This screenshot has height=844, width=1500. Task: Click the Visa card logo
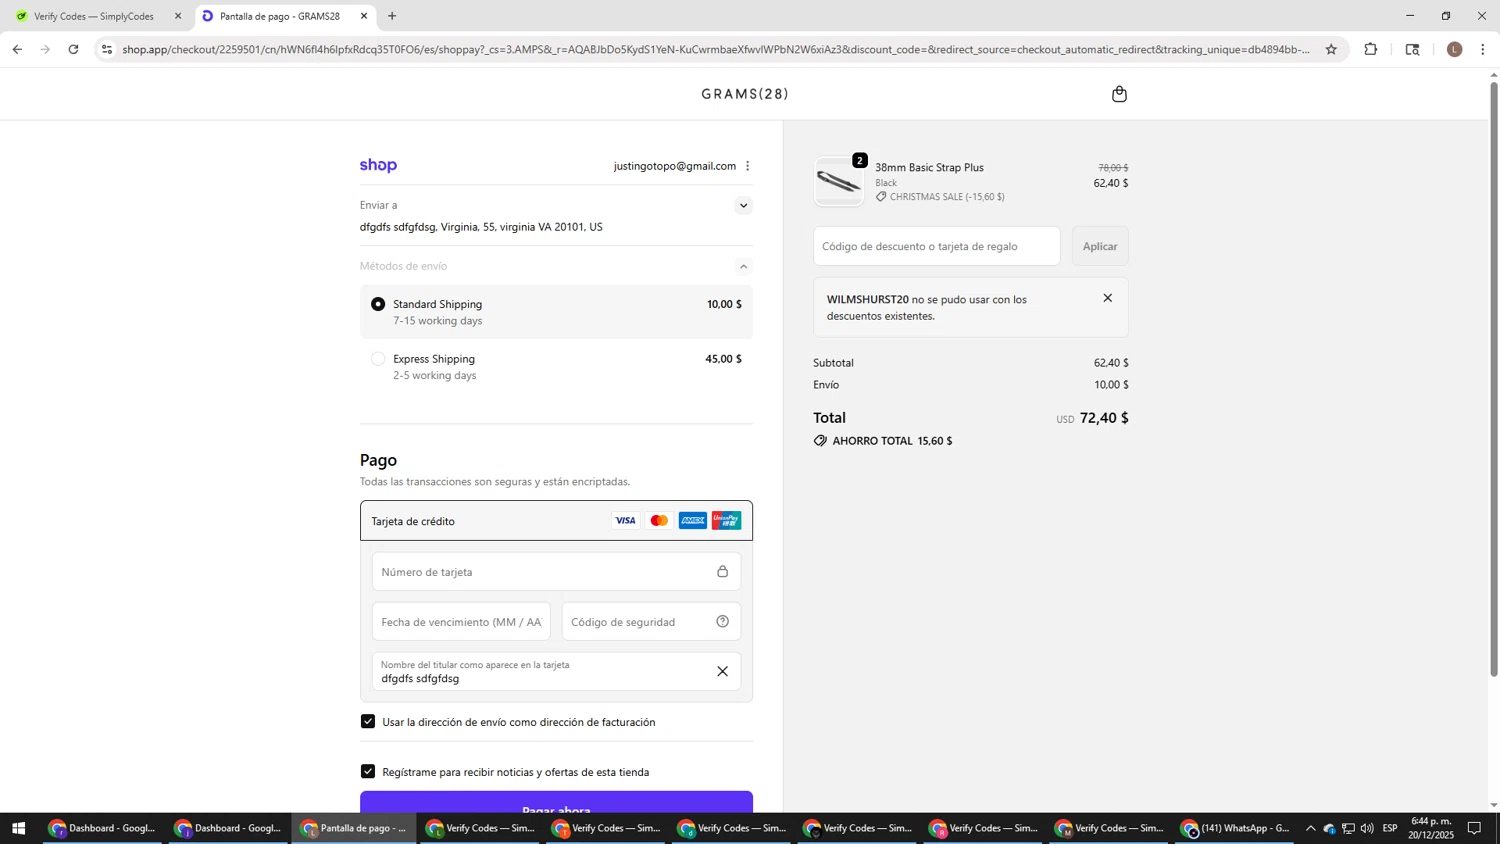(625, 521)
